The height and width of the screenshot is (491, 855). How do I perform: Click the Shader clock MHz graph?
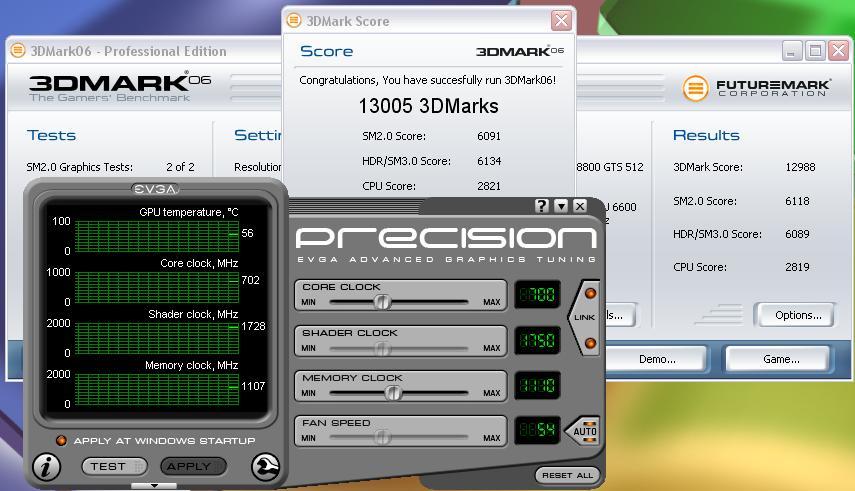point(157,338)
